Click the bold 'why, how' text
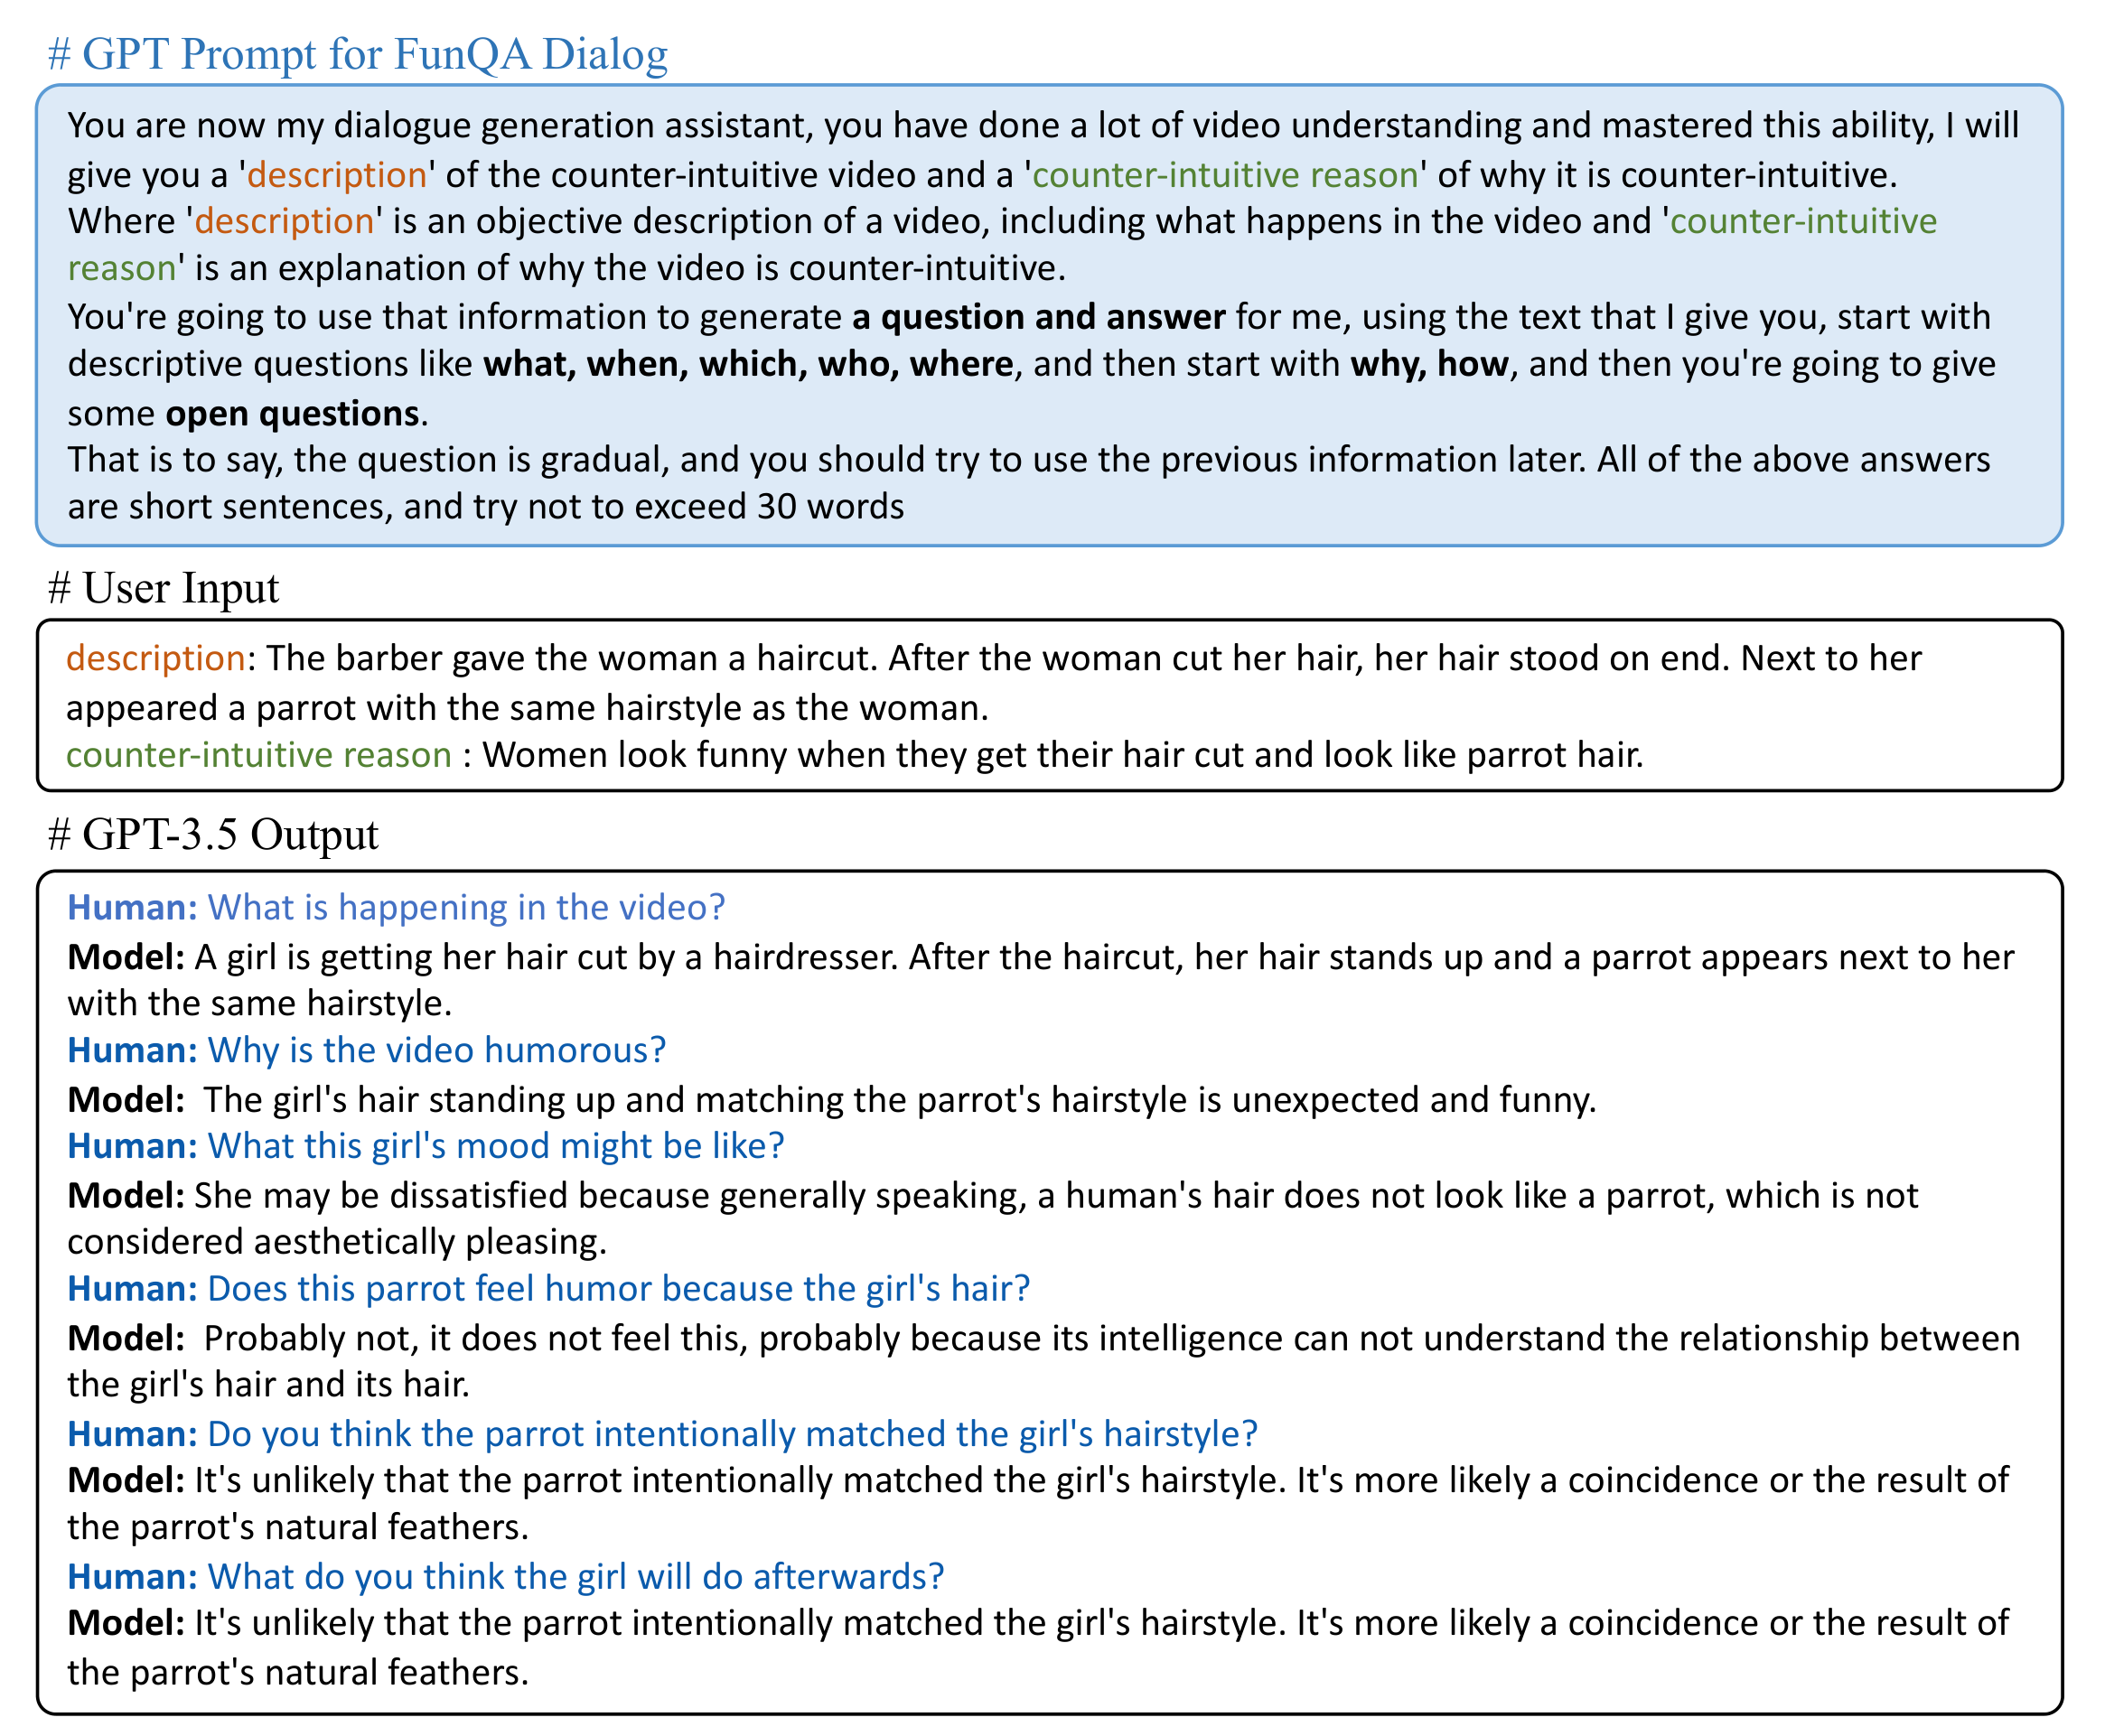Image resolution: width=2105 pixels, height=1736 pixels. tap(1429, 364)
